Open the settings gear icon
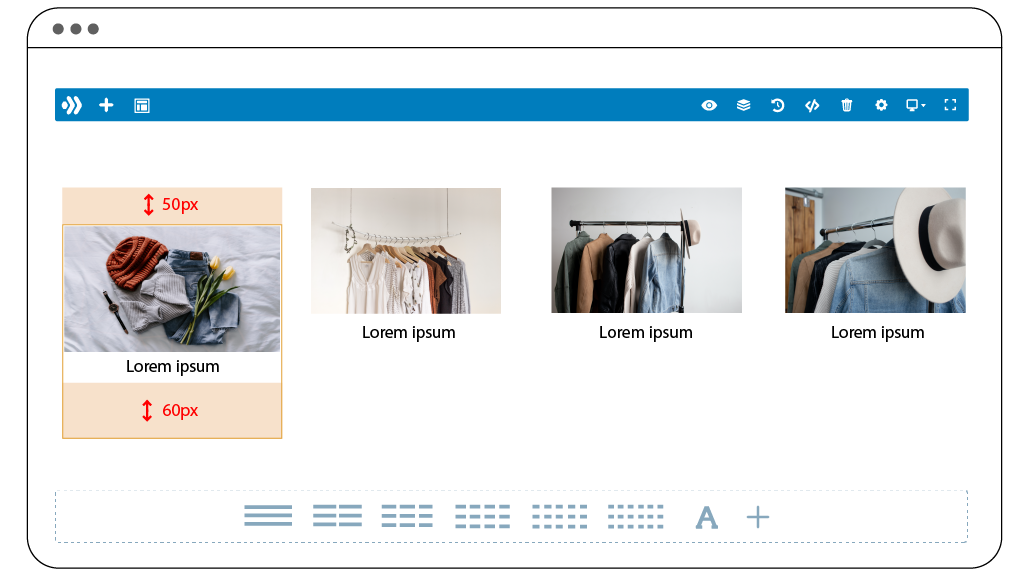The image size is (1024, 577). click(x=881, y=105)
